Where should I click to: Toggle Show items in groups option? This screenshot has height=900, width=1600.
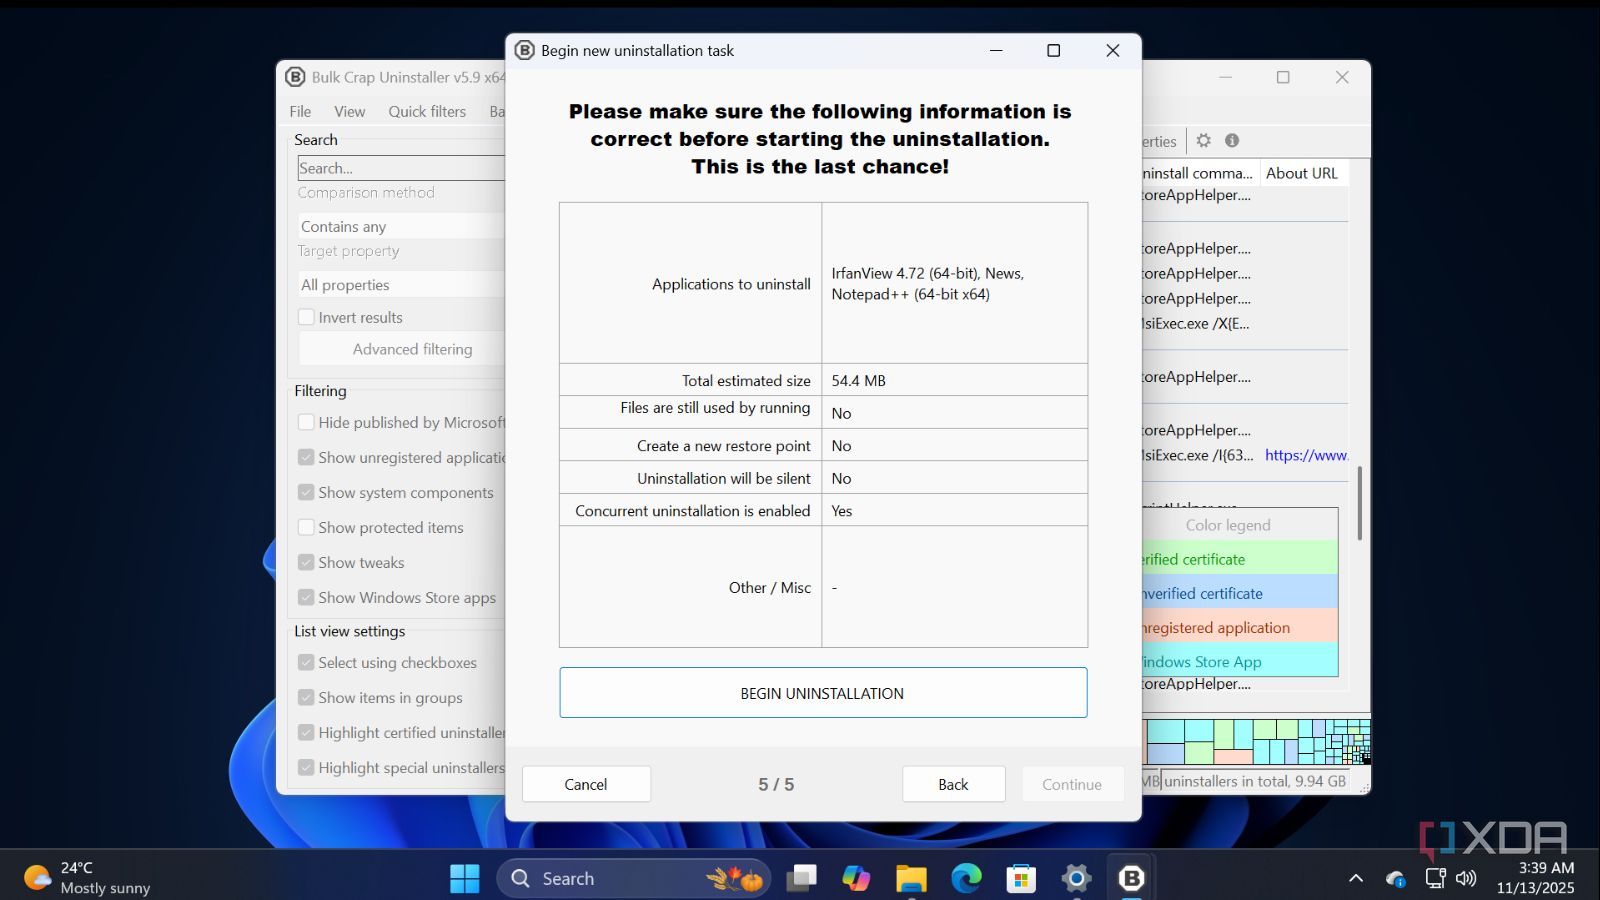[307, 697]
